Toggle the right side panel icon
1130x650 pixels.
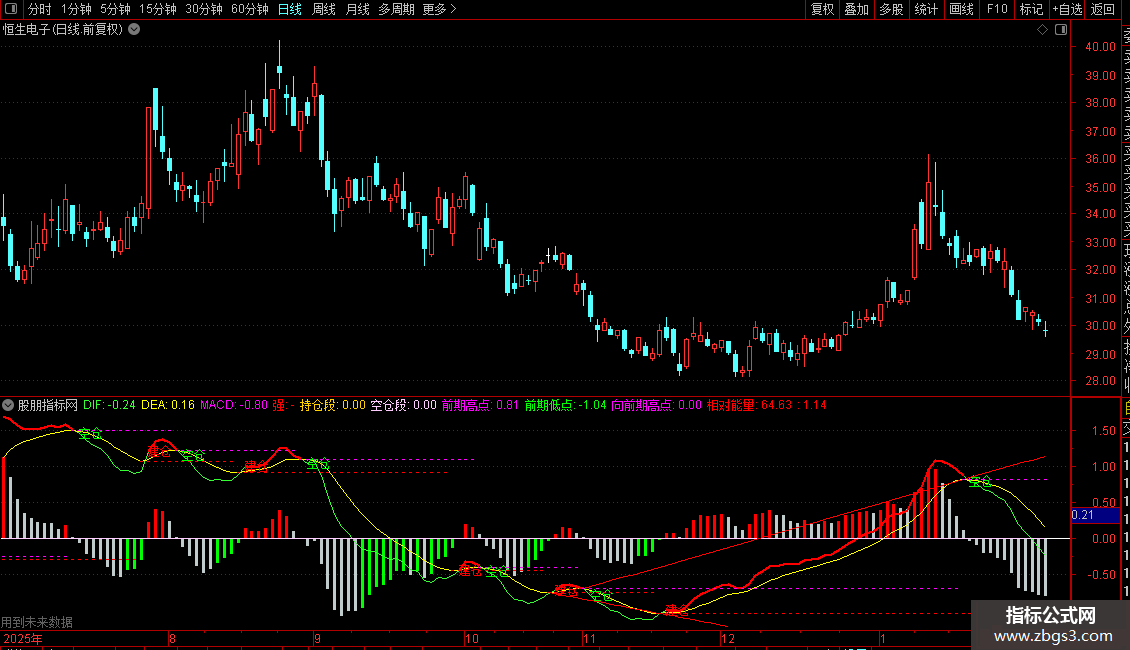point(1061,30)
